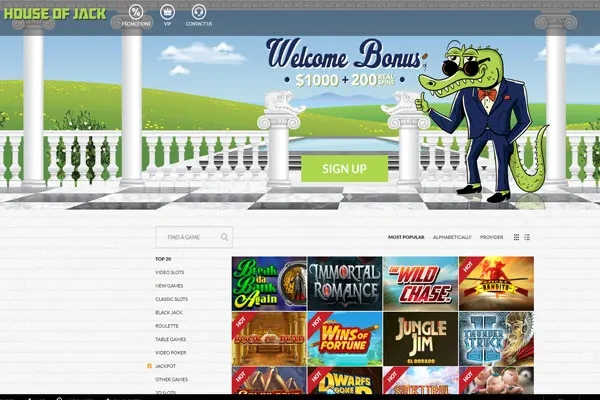Select Video Slots category
This screenshot has width=600, height=400.
pyautogui.click(x=169, y=272)
